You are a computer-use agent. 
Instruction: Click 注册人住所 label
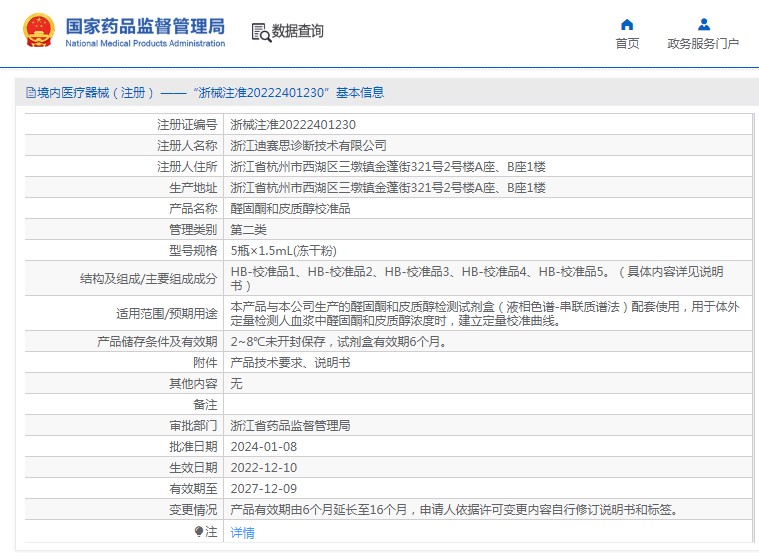(187, 167)
